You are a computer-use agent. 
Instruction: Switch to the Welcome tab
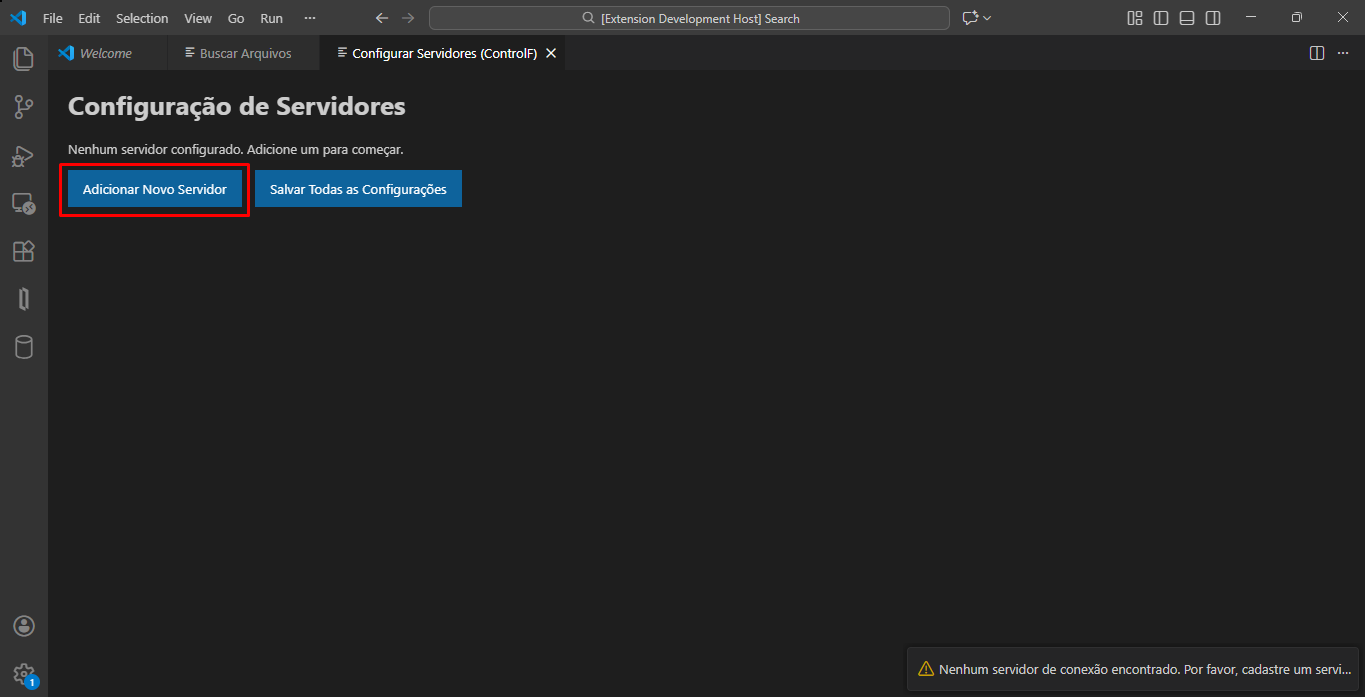pyautogui.click(x=107, y=53)
